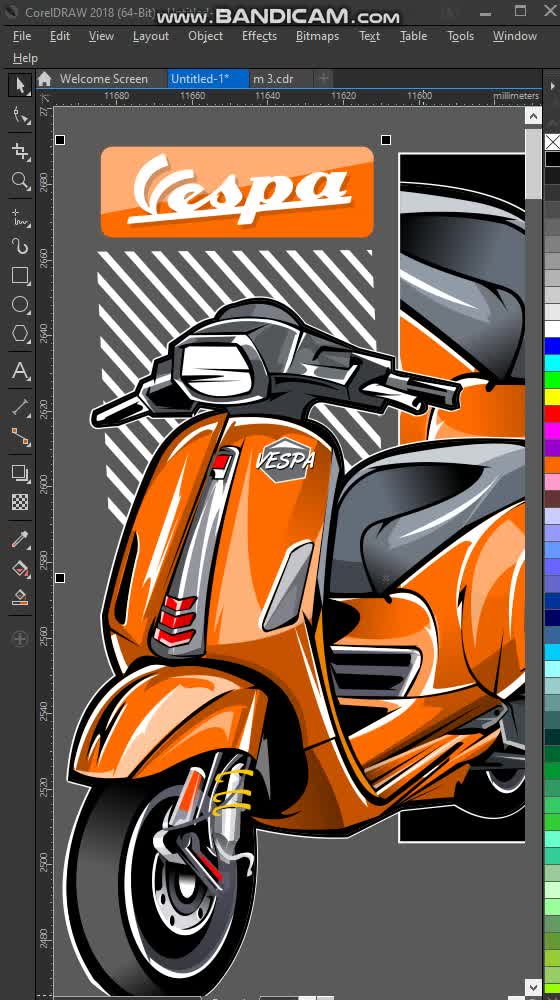Viewport: 560px width, 1000px height.
Task: Switch to the m 3.cdr tab
Action: (274, 79)
